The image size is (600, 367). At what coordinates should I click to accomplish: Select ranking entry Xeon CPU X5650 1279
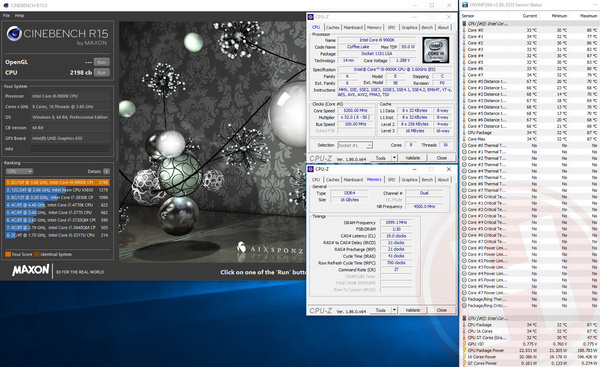[57, 190]
